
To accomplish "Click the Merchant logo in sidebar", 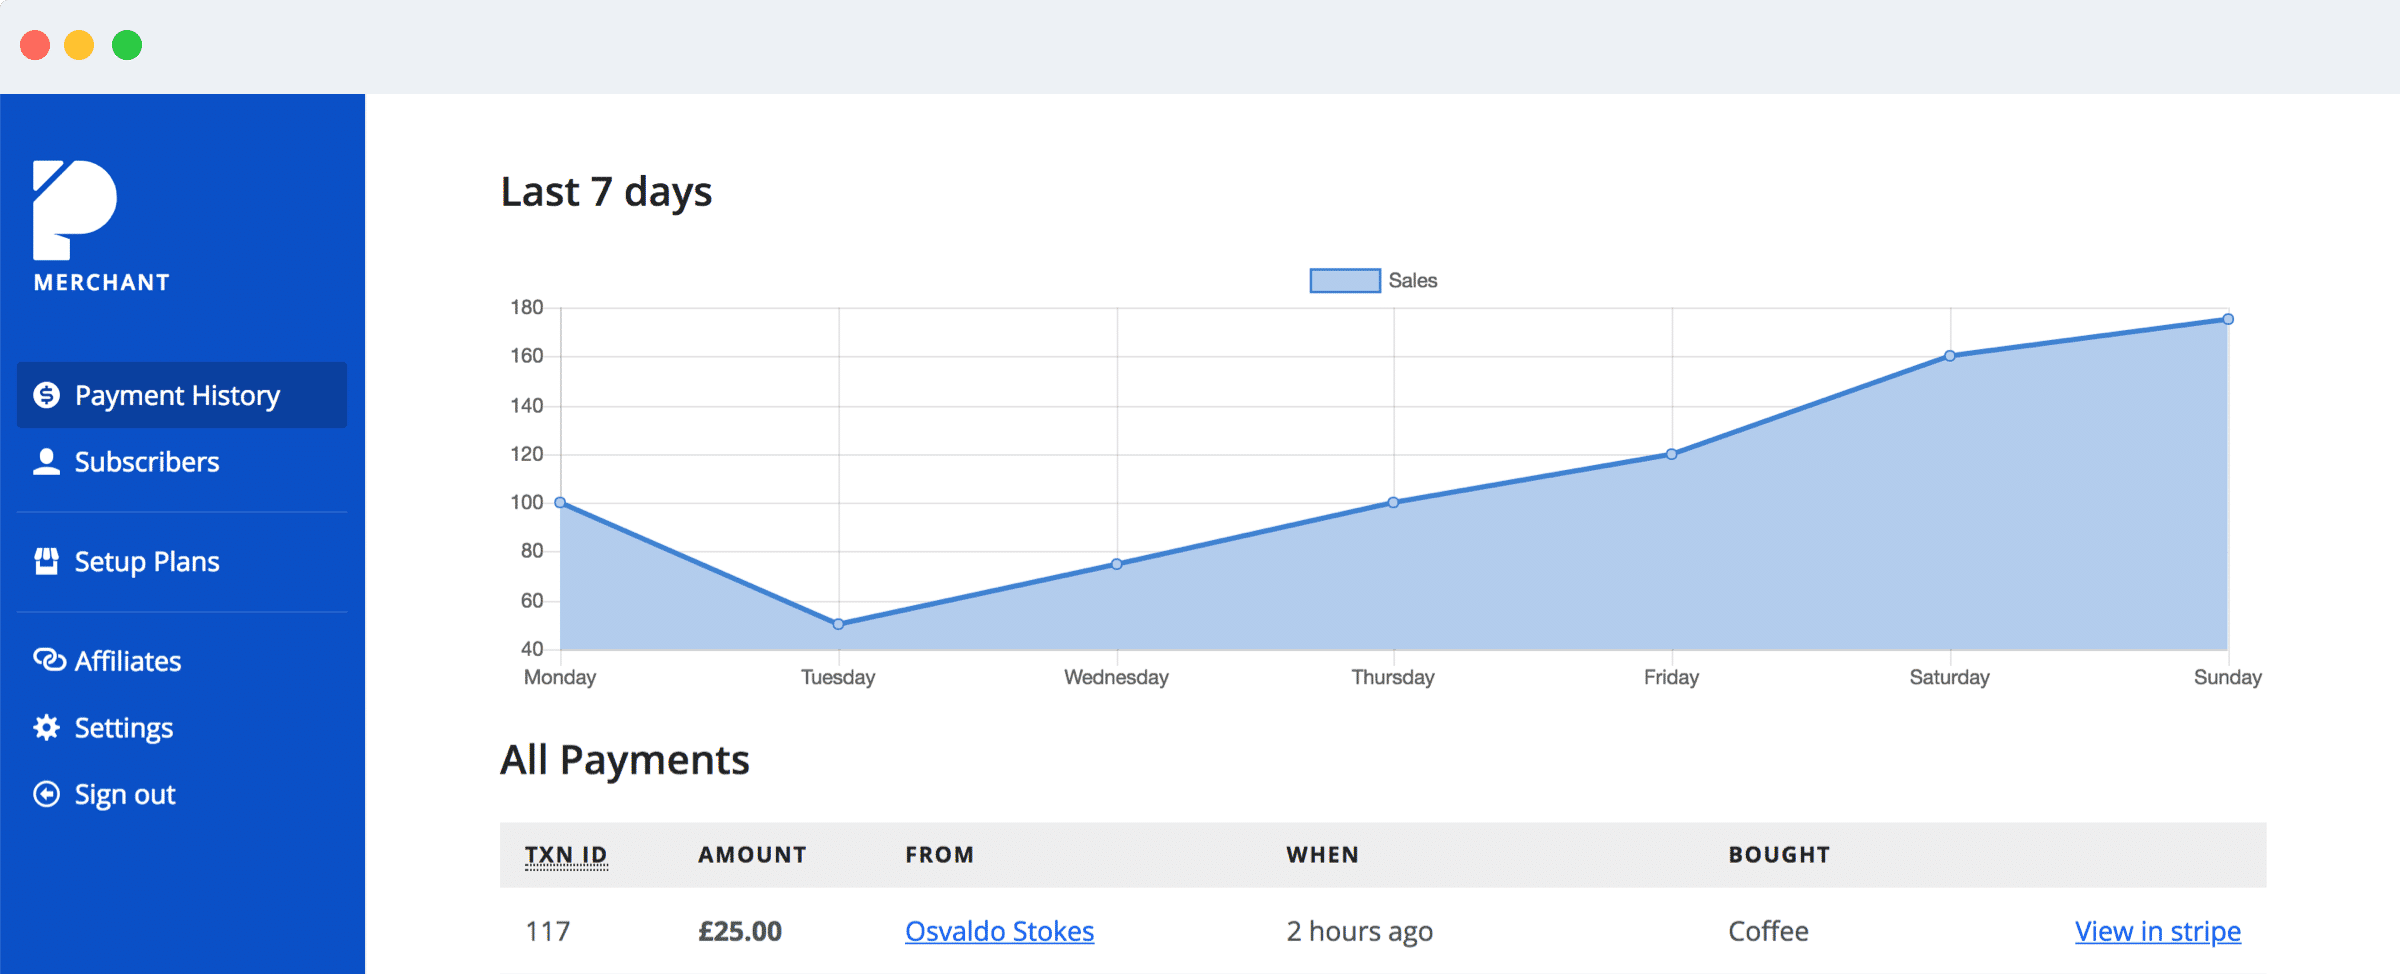I will point(100,226).
